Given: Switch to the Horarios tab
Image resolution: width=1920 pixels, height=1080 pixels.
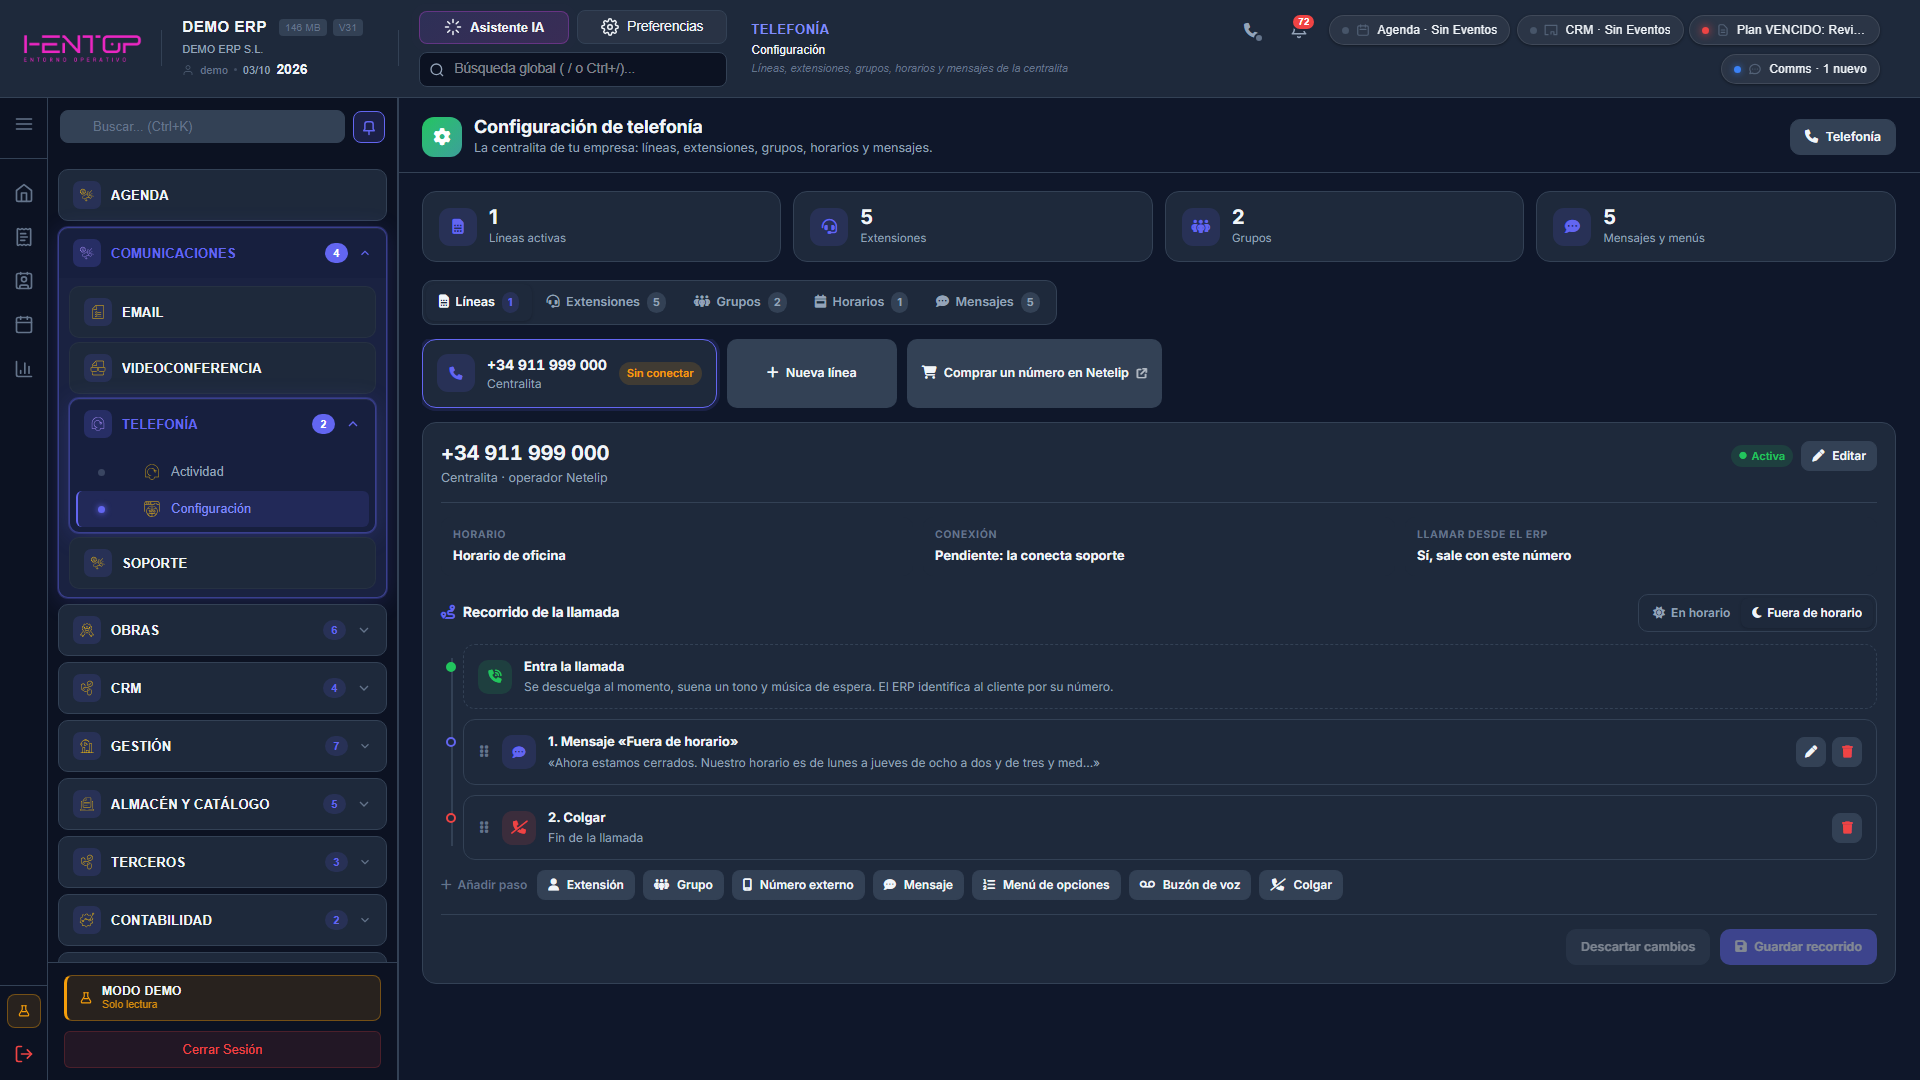Looking at the screenshot, I should (x=860, y=303).
